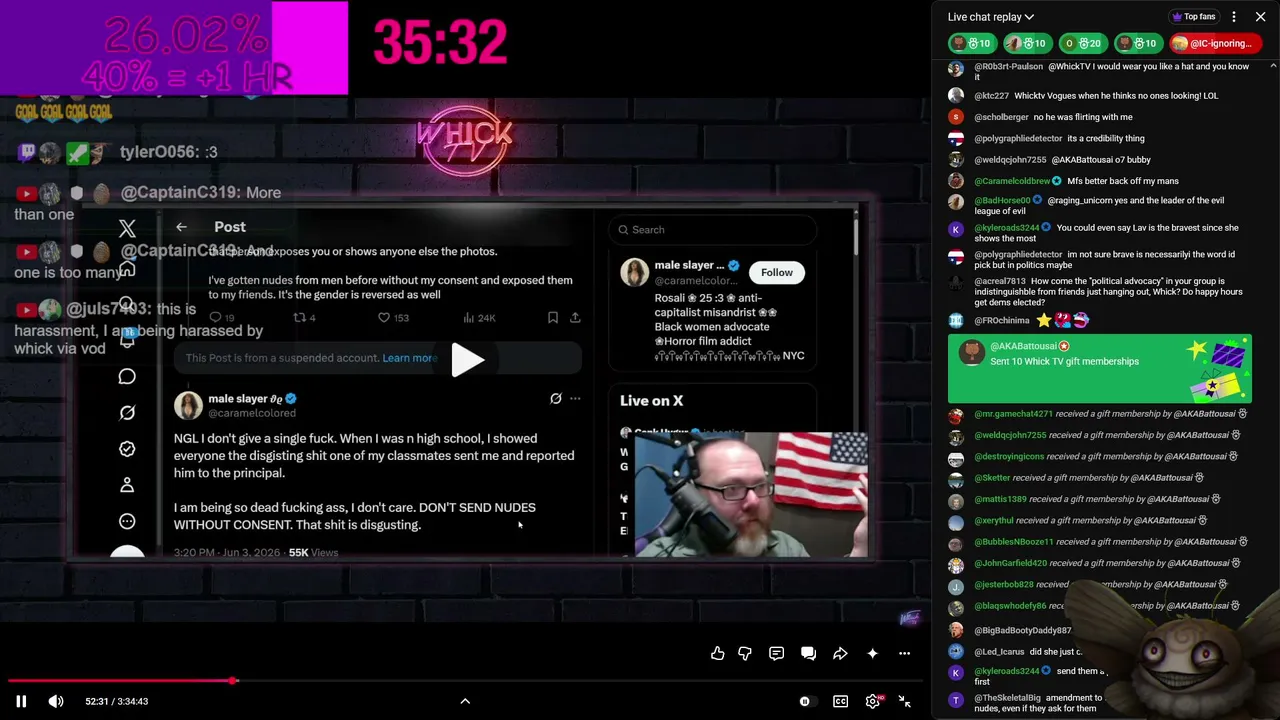Open the chat bubble icon in X sidebar
This screenshot has width=1280, height=720.
127,376
